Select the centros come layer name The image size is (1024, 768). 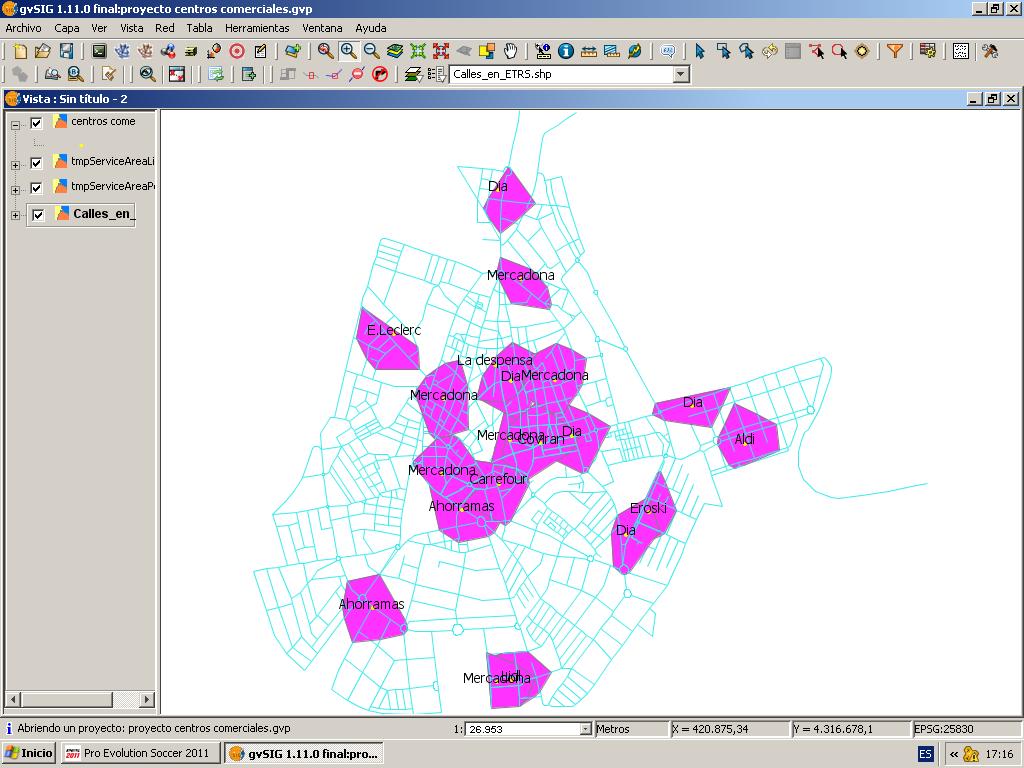[103, 121]
